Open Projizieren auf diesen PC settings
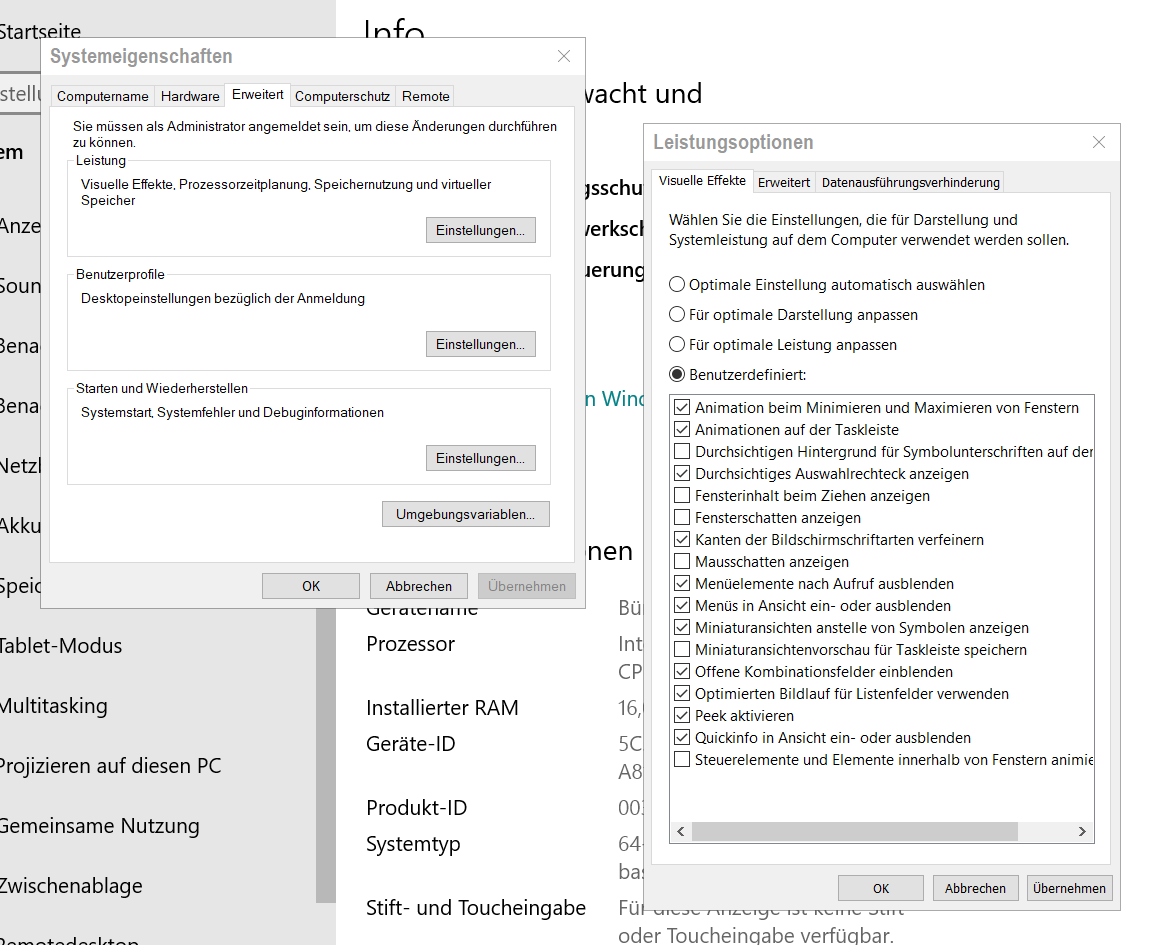The height and width of the screenshot is (945, 1174). tap(110, 765)
